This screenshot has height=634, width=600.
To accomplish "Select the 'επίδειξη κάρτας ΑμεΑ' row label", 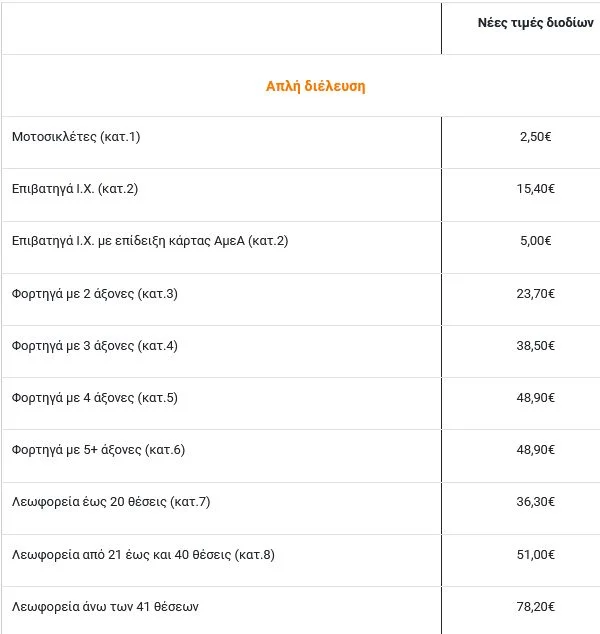I will point(149,241).
